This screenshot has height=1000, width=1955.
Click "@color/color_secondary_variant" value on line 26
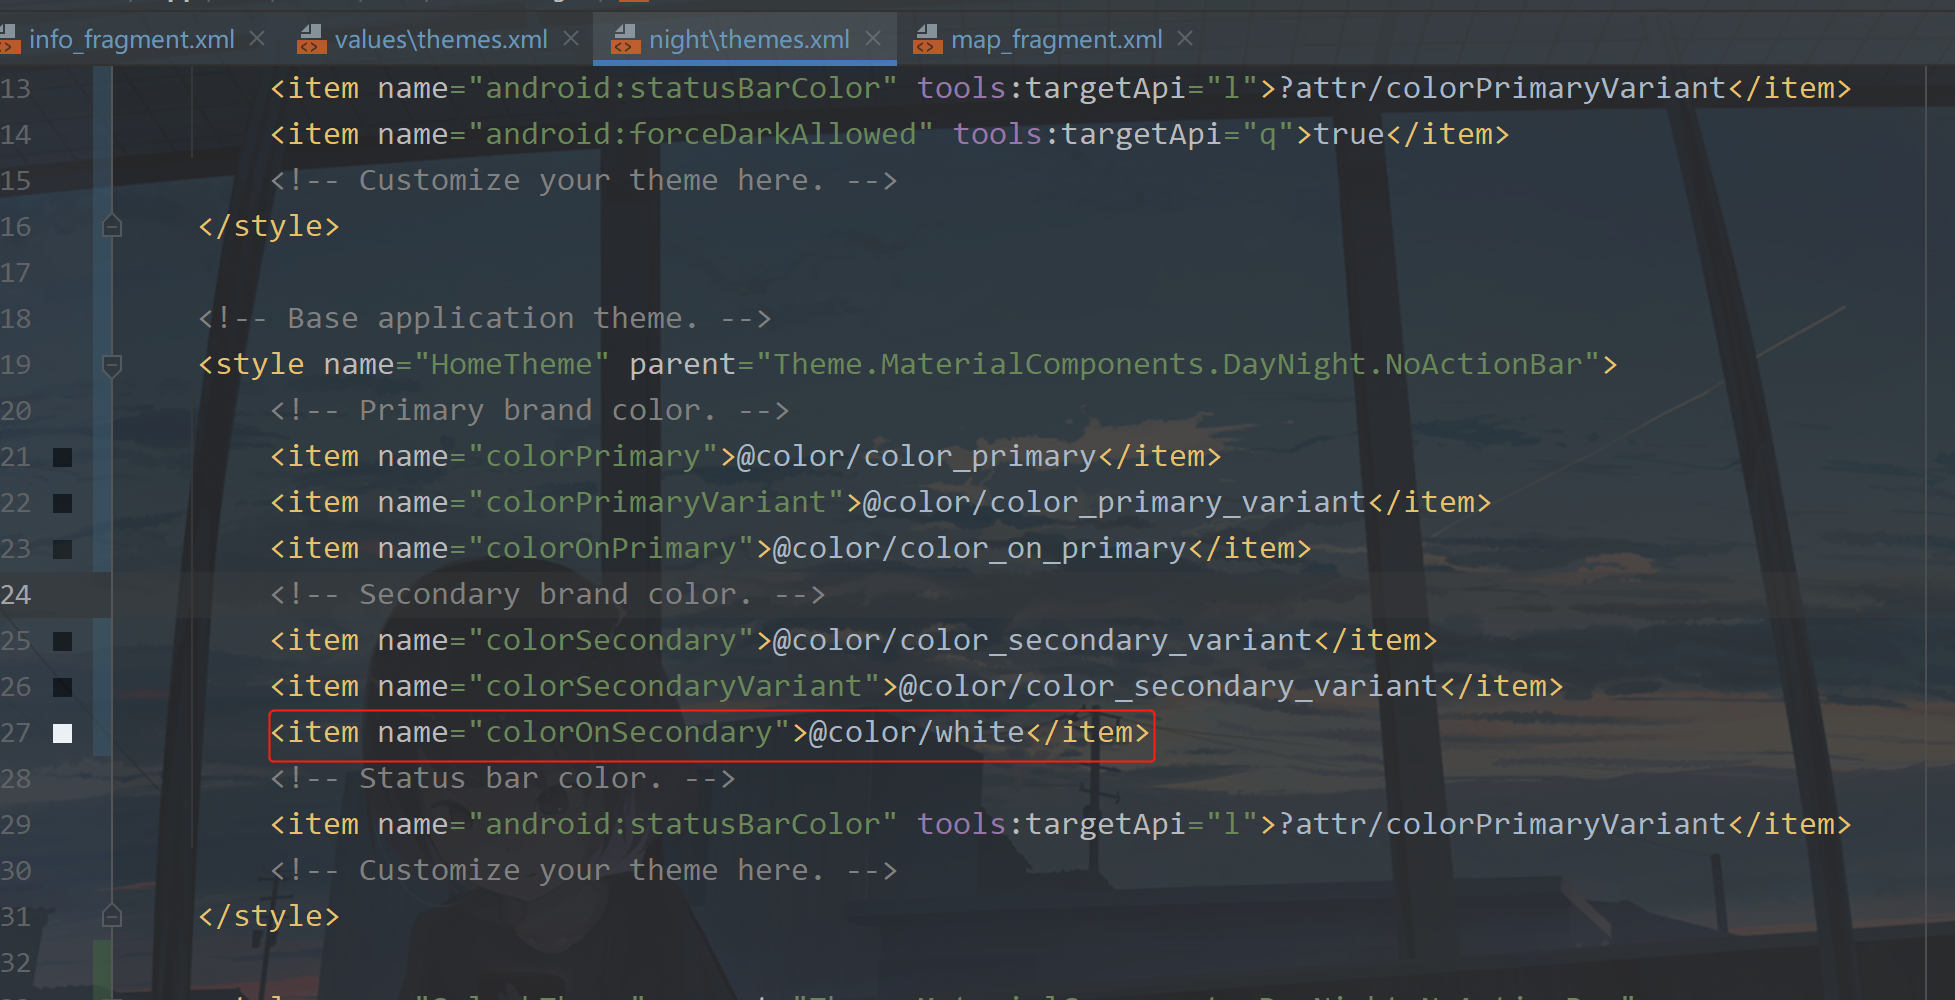[1169, 687]
